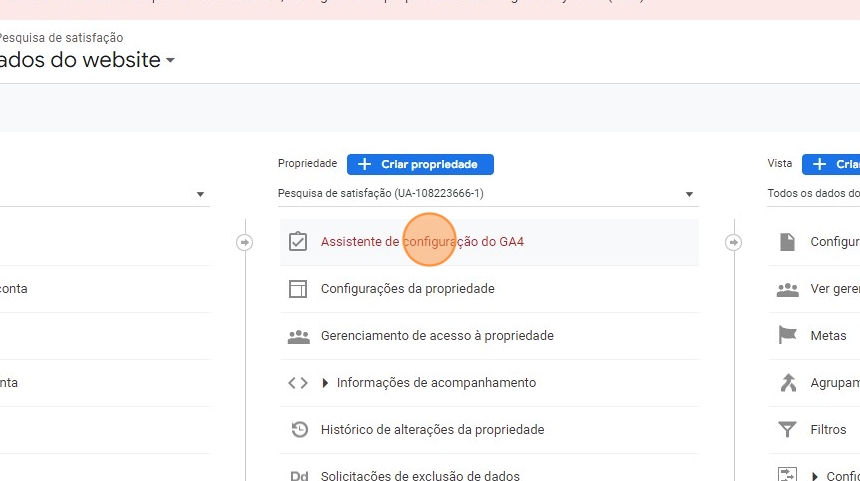Open the website data view title dropdown
Viewport: 860px width, 481px height.
170,61
